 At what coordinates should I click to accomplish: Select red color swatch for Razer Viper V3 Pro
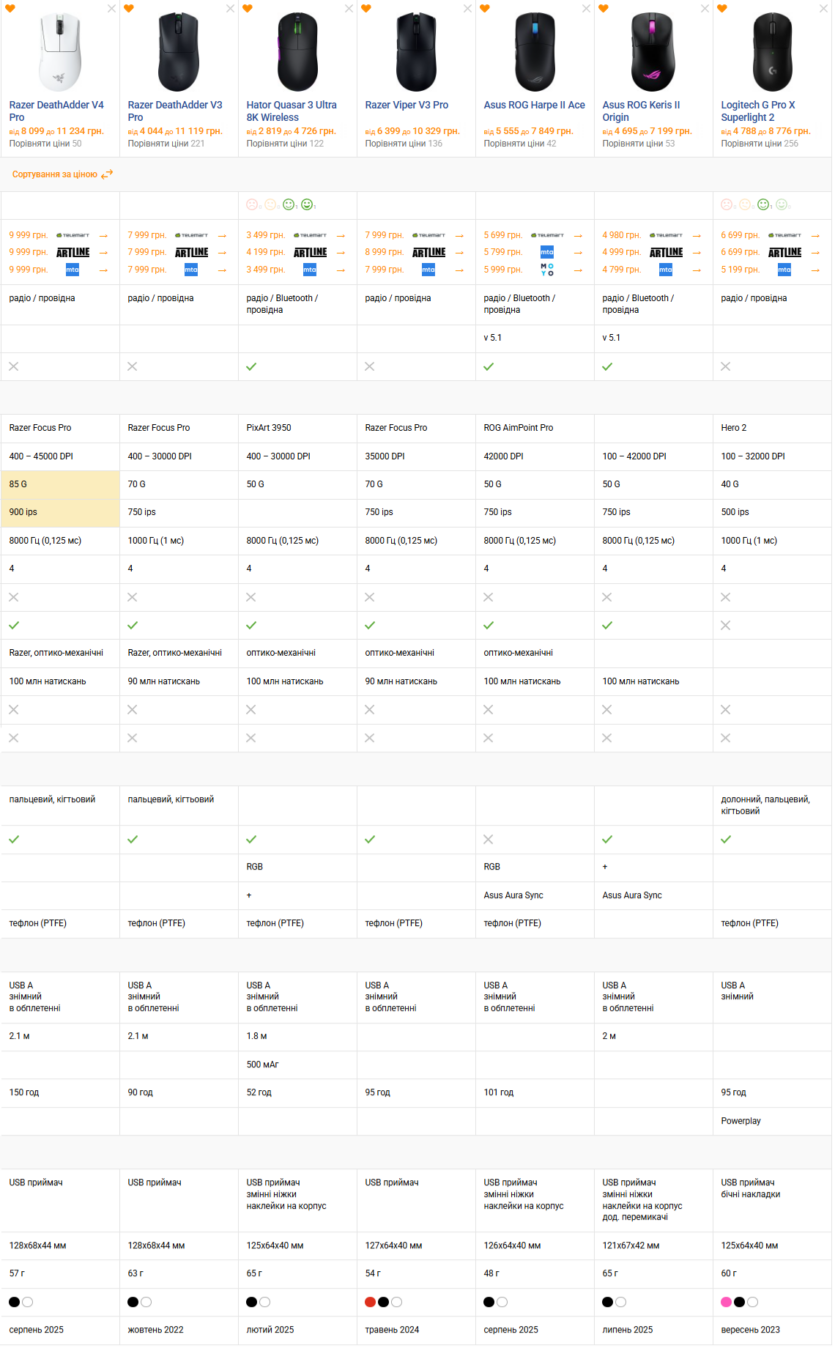[x=370, y=1302]
